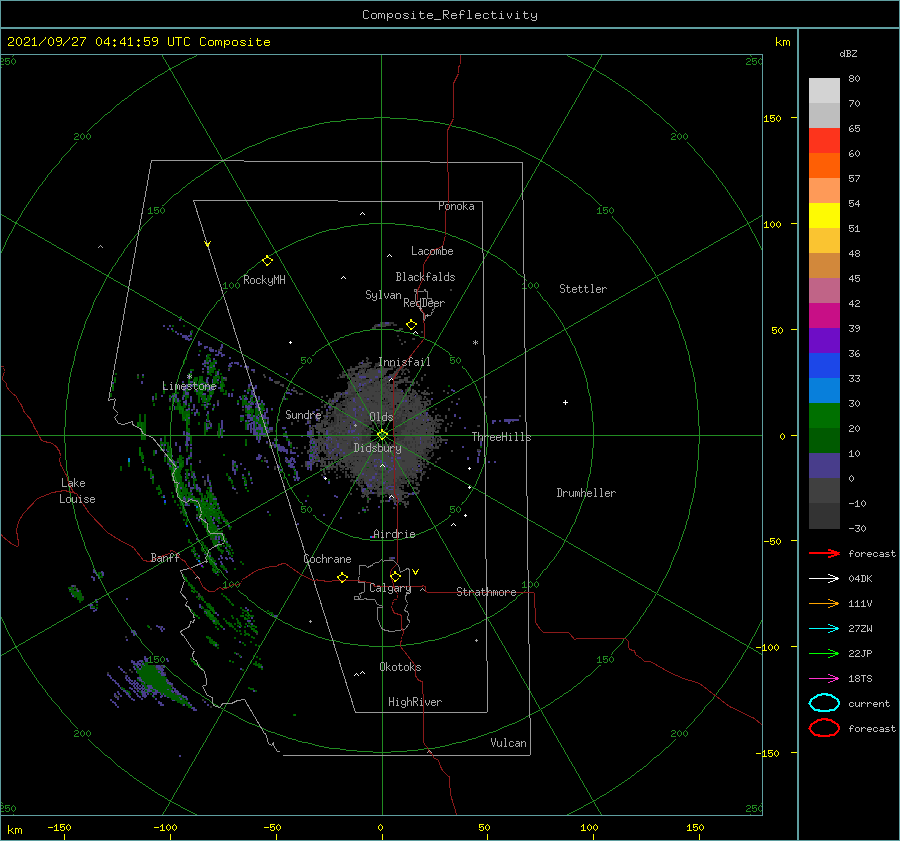Click the Sylvan label on the map
Image resolution: width=900 pixels, height=841 pixels.
[383, 295]
